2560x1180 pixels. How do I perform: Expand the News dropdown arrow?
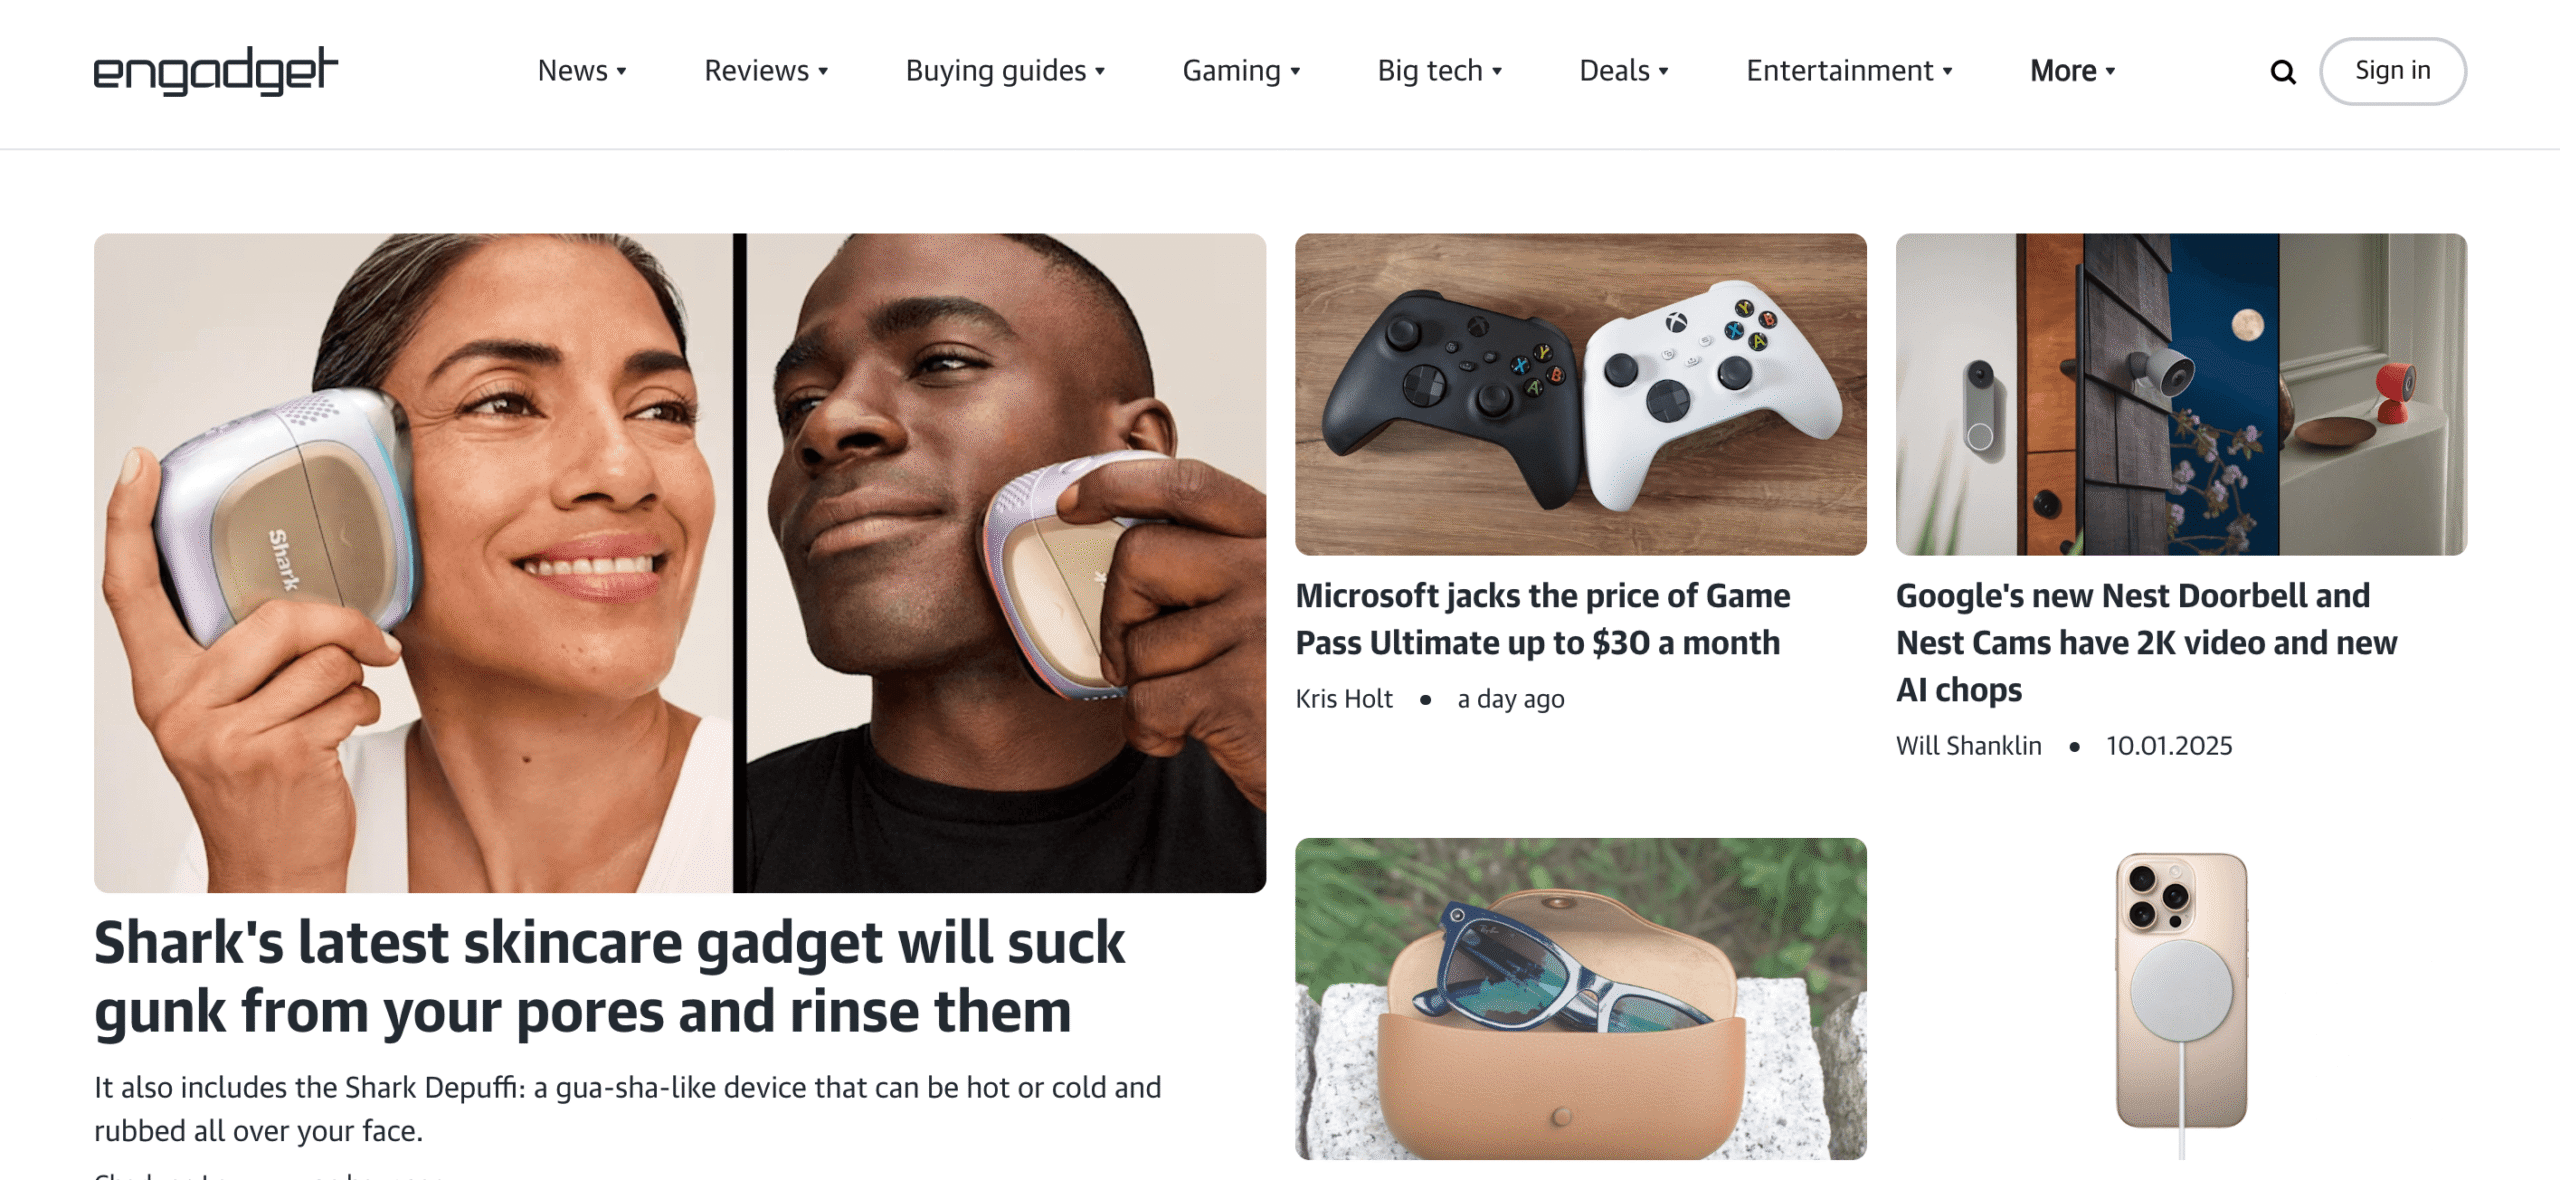coord(622,71)
